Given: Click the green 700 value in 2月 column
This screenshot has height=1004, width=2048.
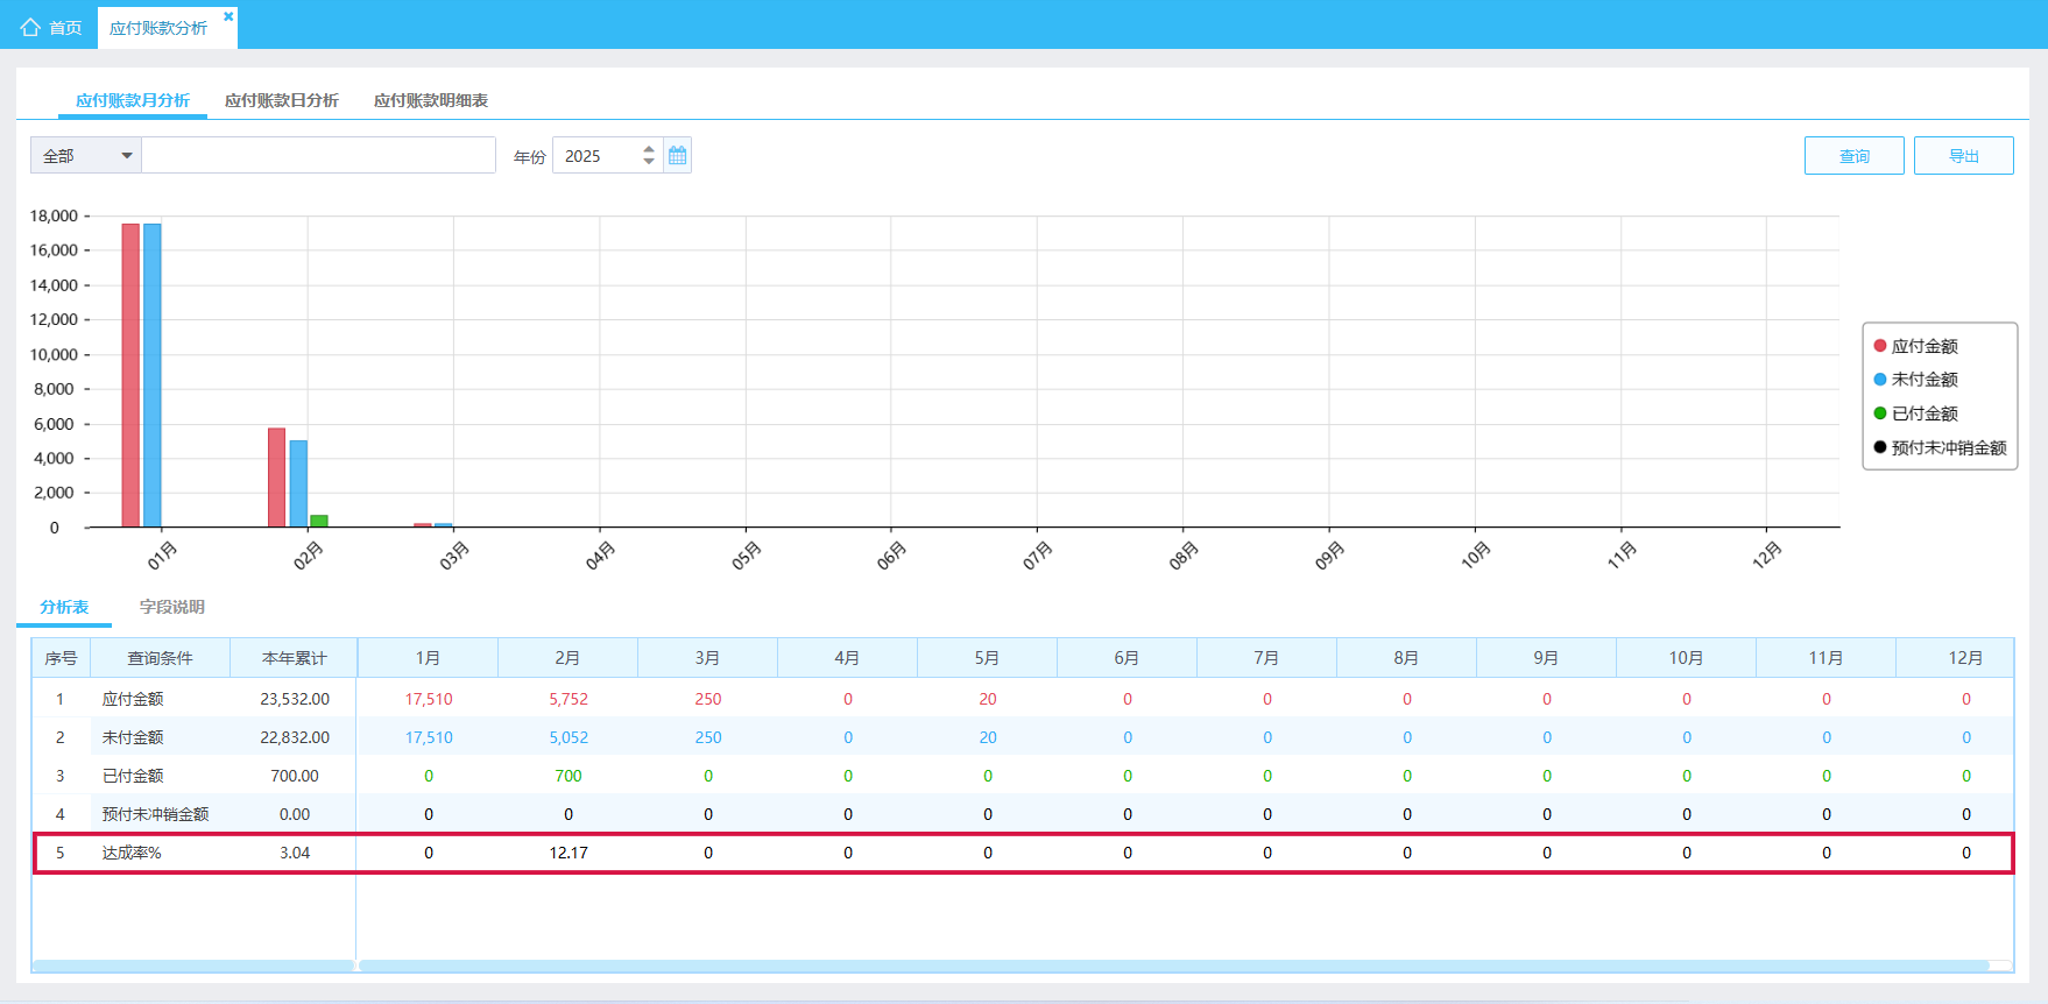Looking at the screenshot, I should [568, 776].
